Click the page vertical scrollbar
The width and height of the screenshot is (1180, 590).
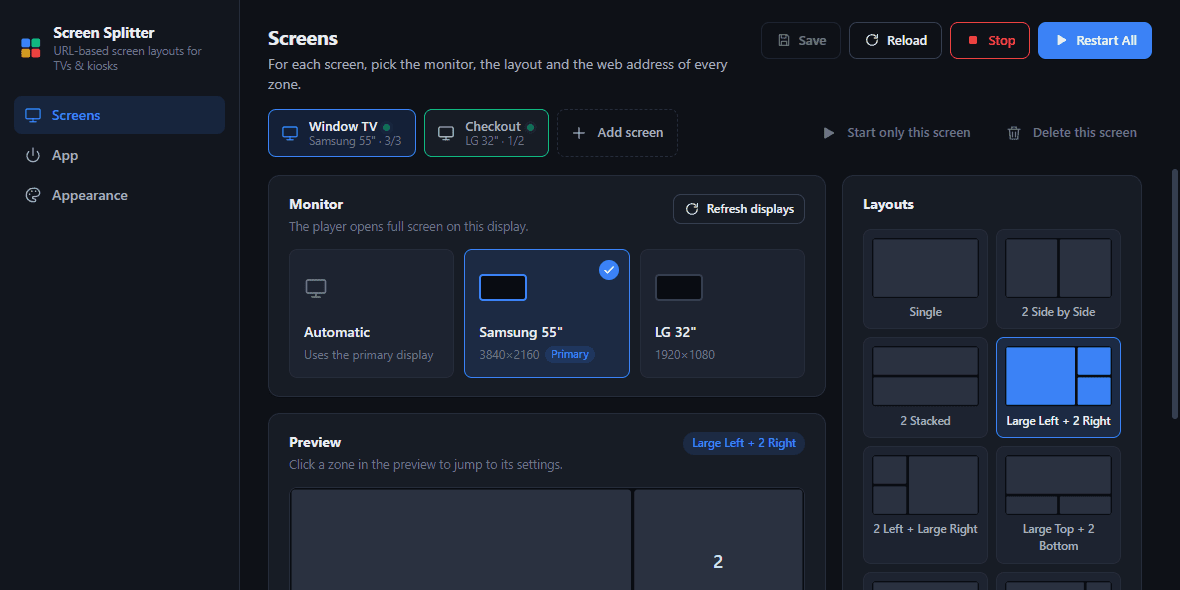pyautogui.click(x=1175, y=293)
